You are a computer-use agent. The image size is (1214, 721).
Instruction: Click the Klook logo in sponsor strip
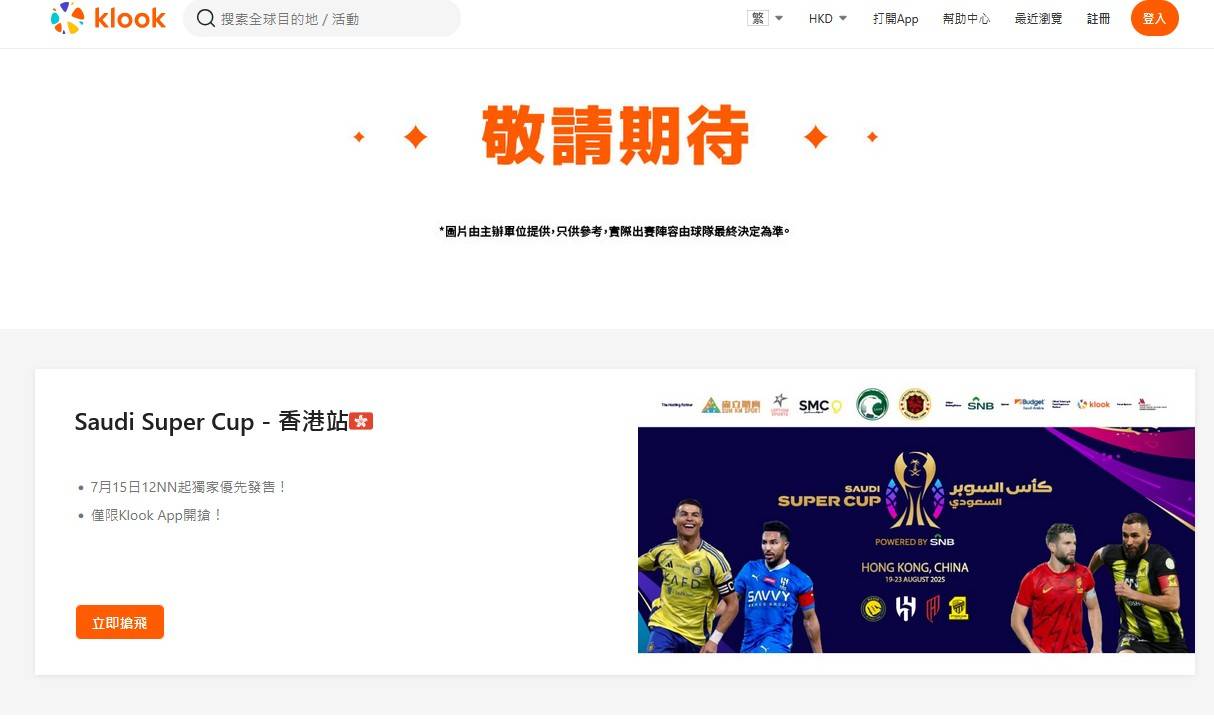[x=1094, y=404]
